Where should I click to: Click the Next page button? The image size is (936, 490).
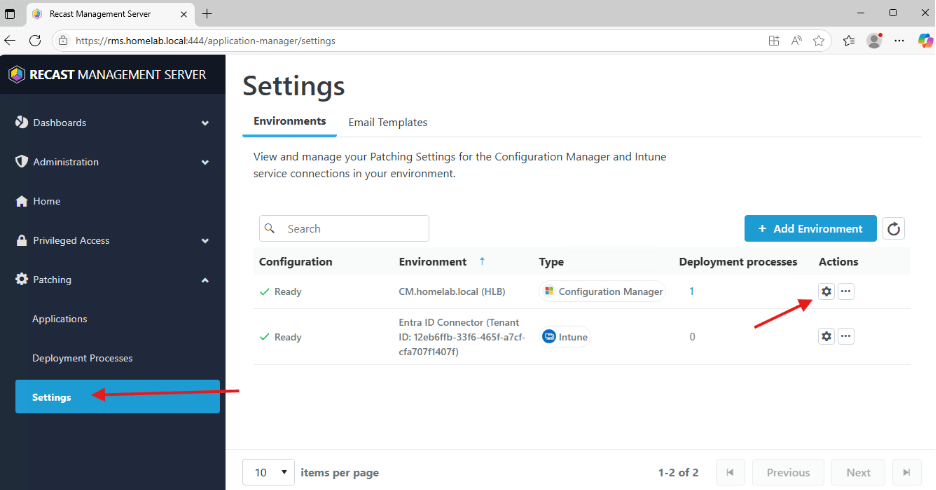858,473
